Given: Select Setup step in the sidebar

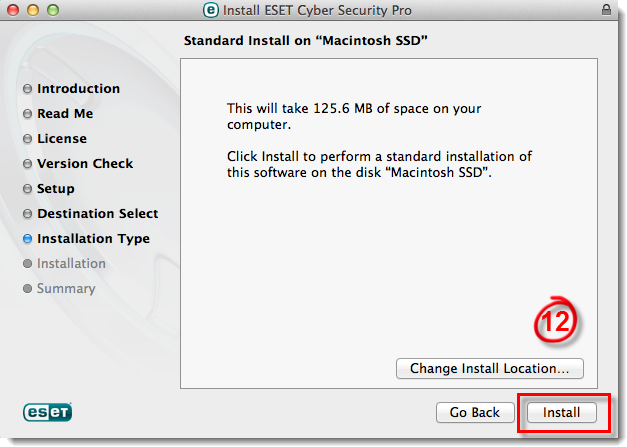Looking at the screenshot, I should tap(56, 189).
